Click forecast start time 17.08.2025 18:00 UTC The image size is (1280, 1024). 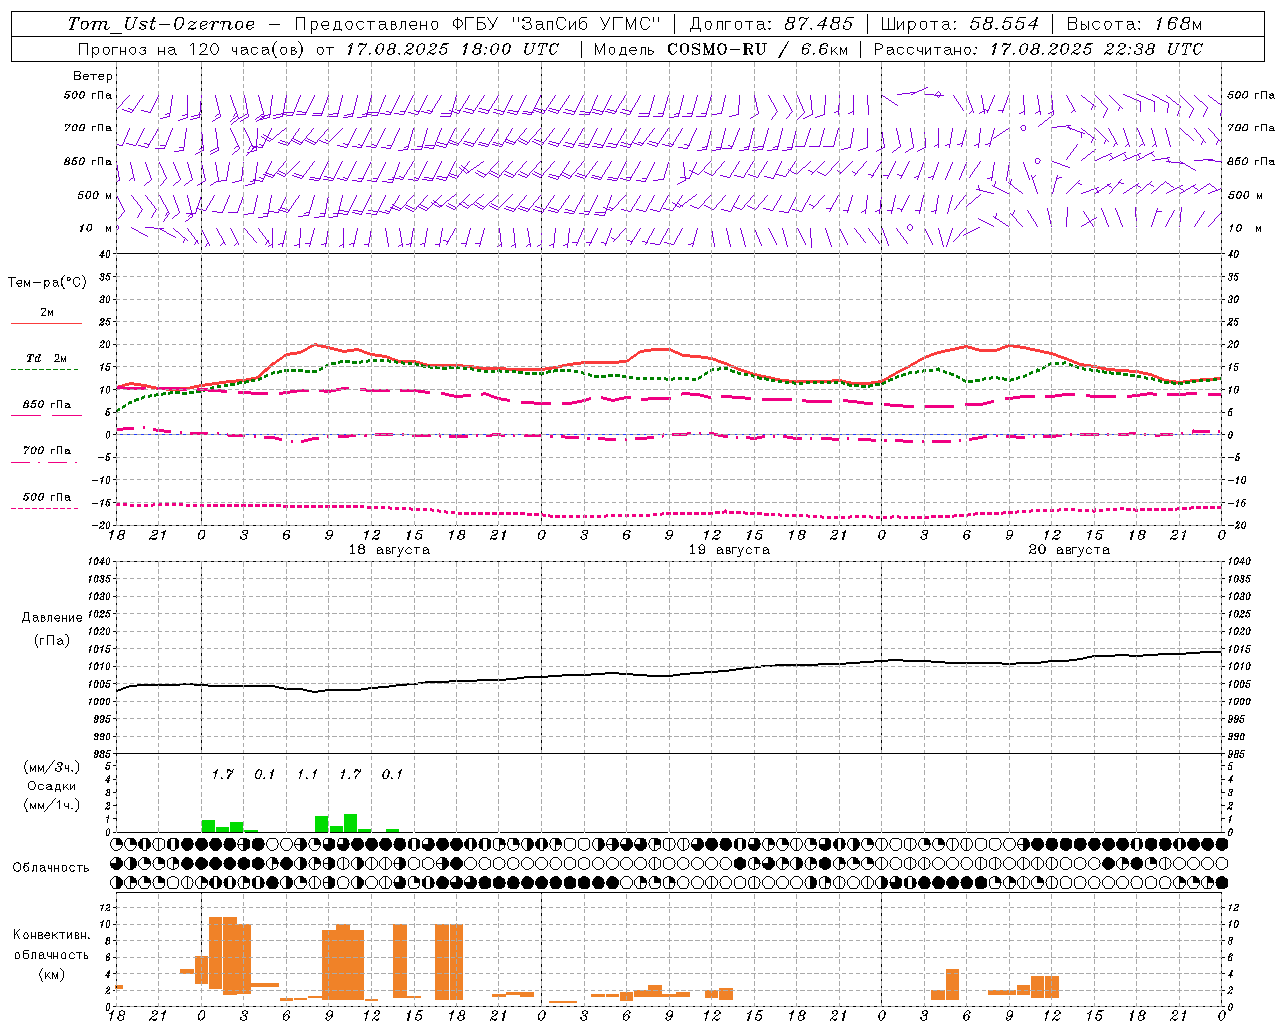[x=452, y=49]
